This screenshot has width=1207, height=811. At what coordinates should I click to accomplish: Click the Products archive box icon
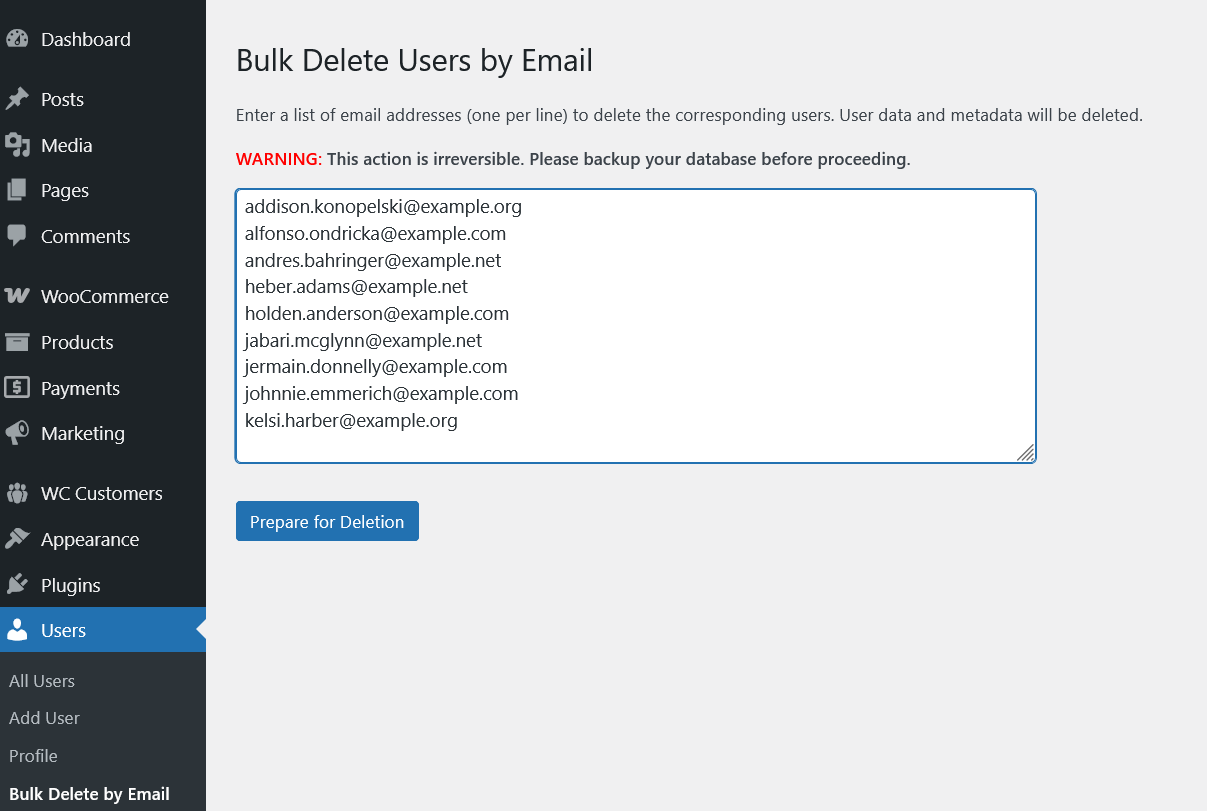tap(17, 343)
